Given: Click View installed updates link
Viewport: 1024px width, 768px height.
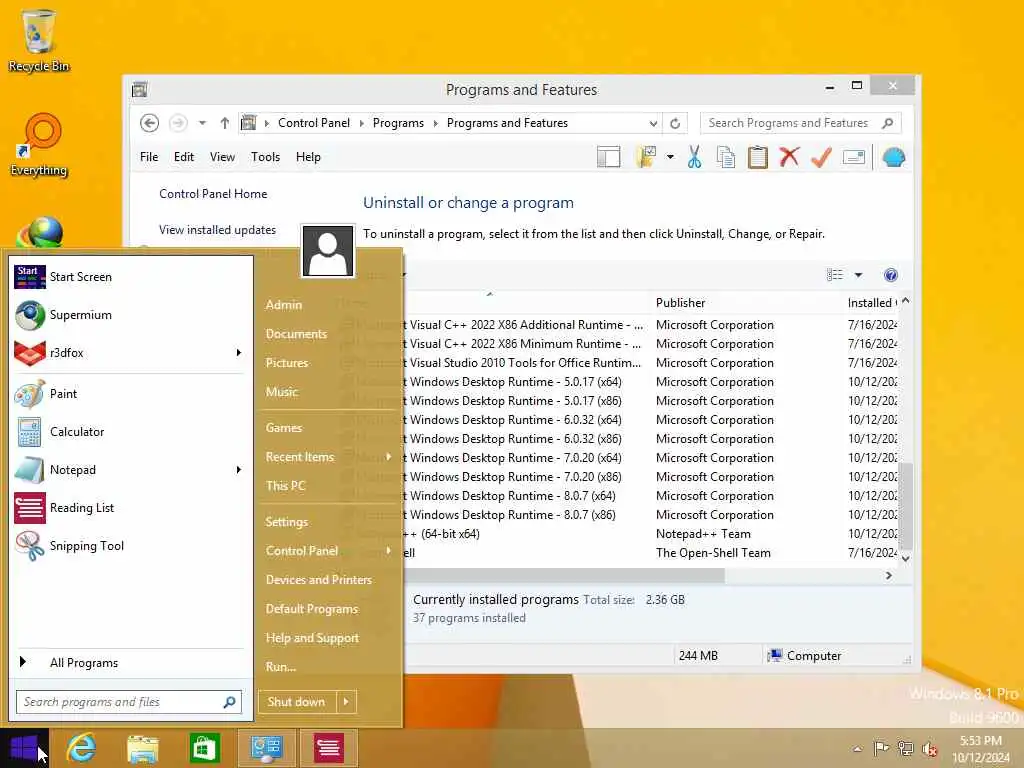Looking at the screenshot, I should pyautogui.click(x=217, y=230).
